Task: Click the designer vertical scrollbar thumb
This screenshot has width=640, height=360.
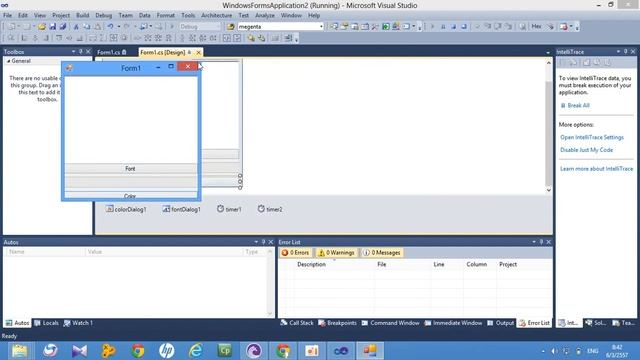Action: 549,133
